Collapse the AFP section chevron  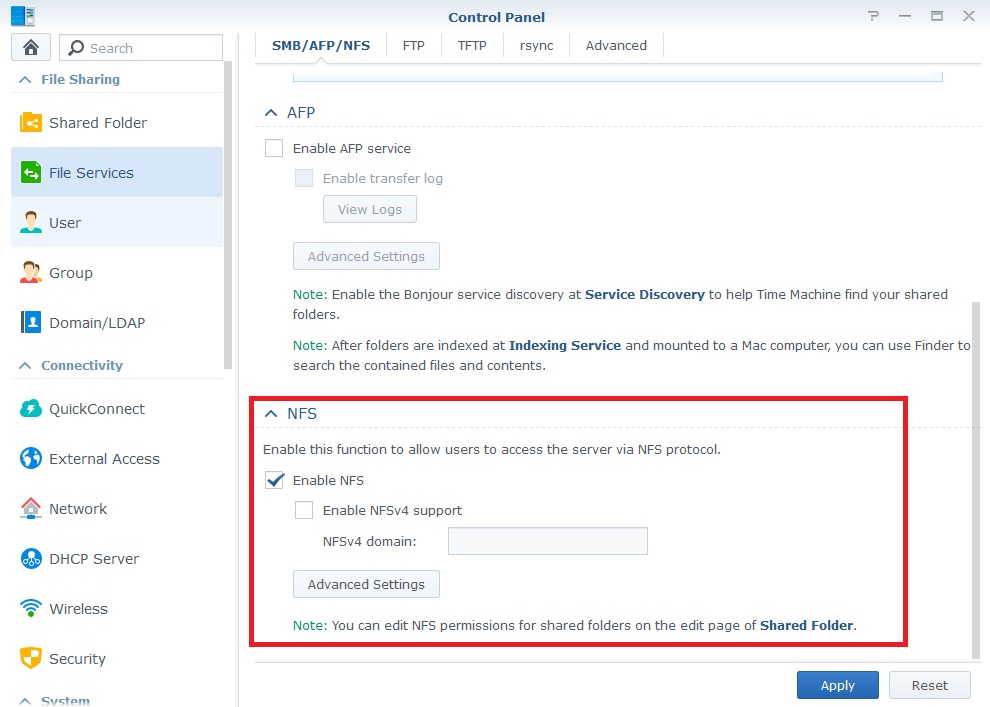[270, 113]
